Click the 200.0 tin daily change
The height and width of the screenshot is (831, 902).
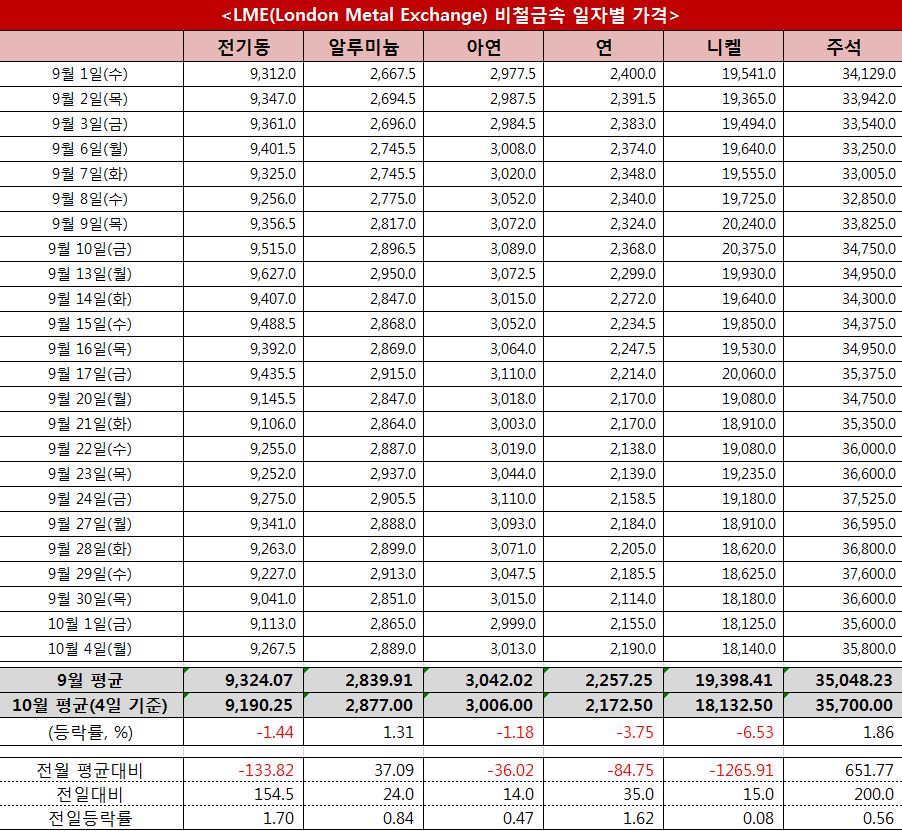[874, 794]
